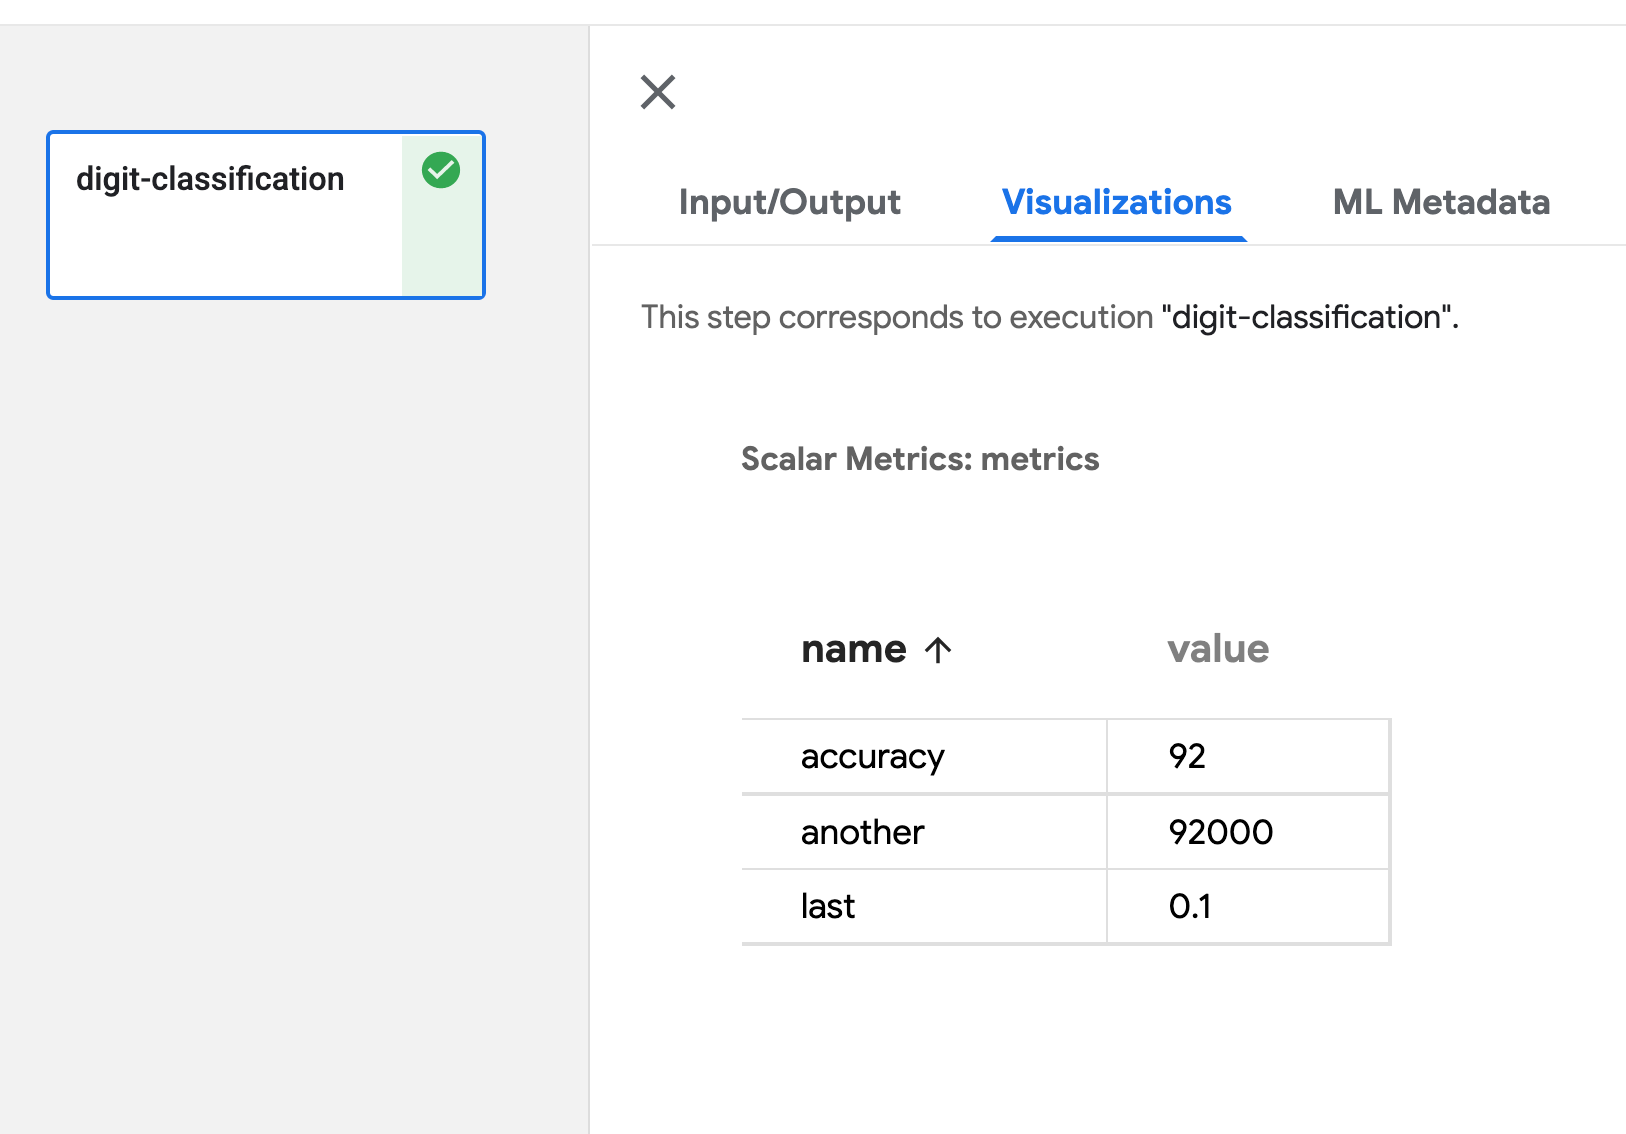Click the node status badge area
Screen dimensions: 1626x1134
click(441, 213)
